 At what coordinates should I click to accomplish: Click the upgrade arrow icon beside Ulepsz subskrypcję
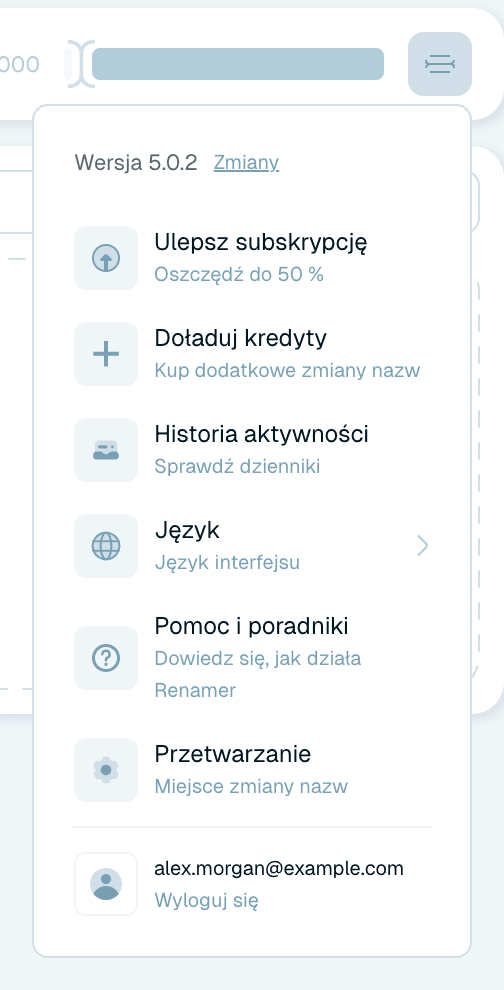tap(106, 258)
